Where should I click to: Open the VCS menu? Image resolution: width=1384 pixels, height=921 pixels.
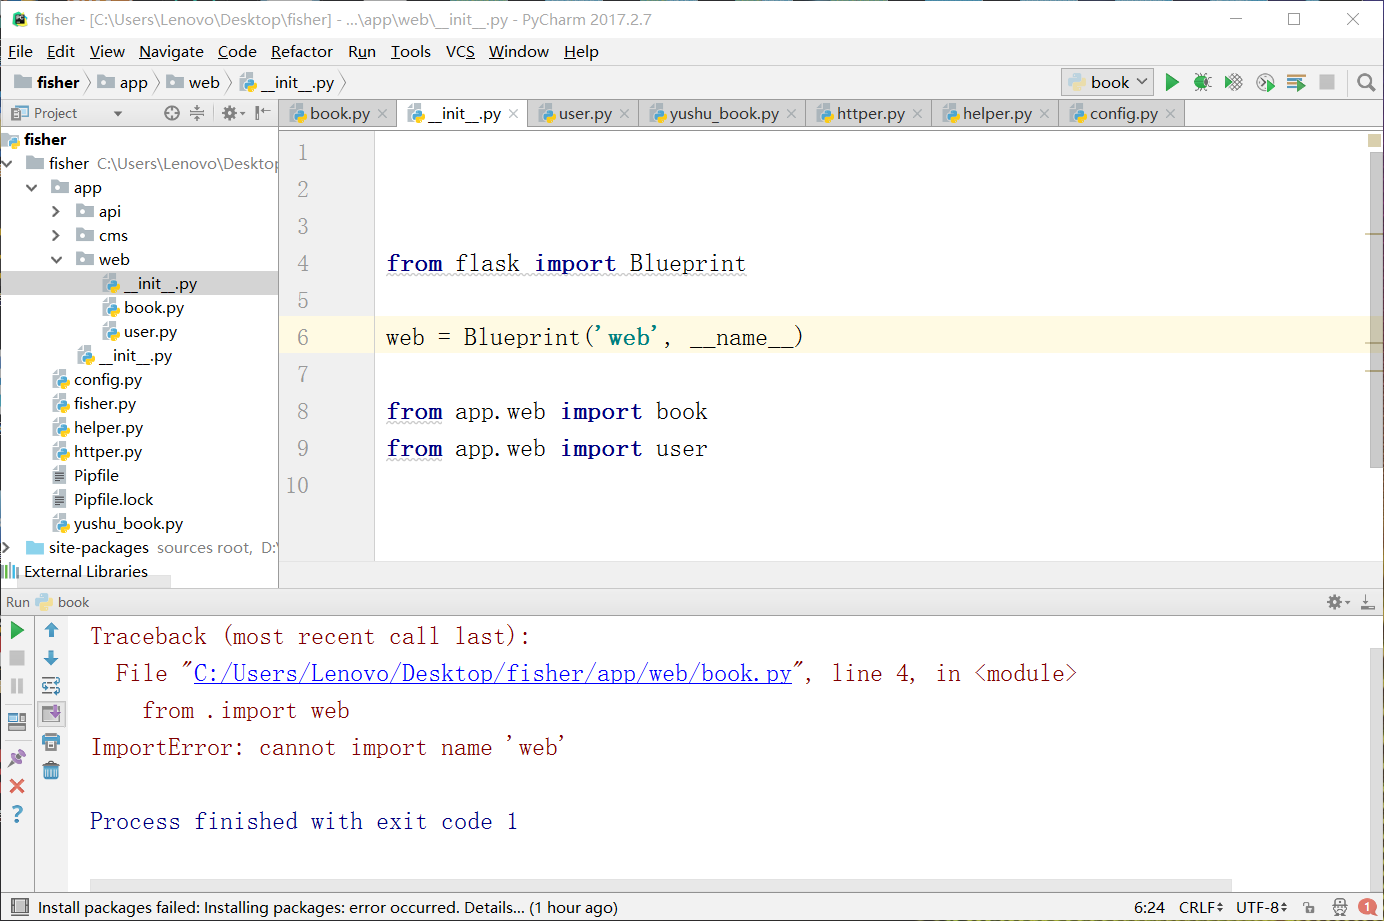pyautogui.click(x=460, y=52)
